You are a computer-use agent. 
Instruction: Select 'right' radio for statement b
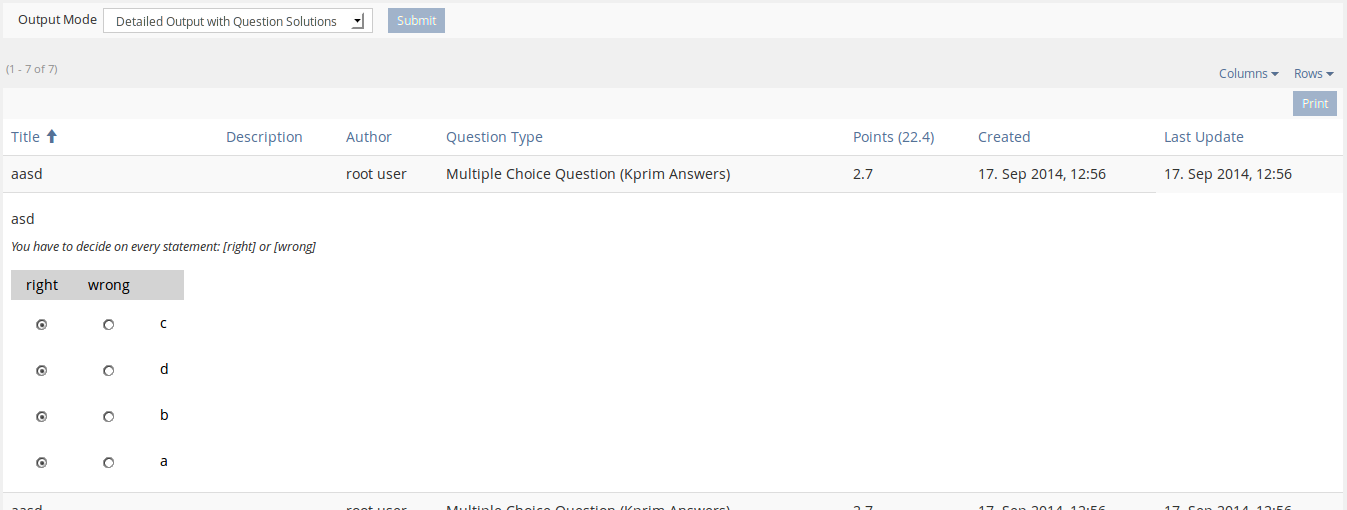pyautogui.click(x=42, y=417)
